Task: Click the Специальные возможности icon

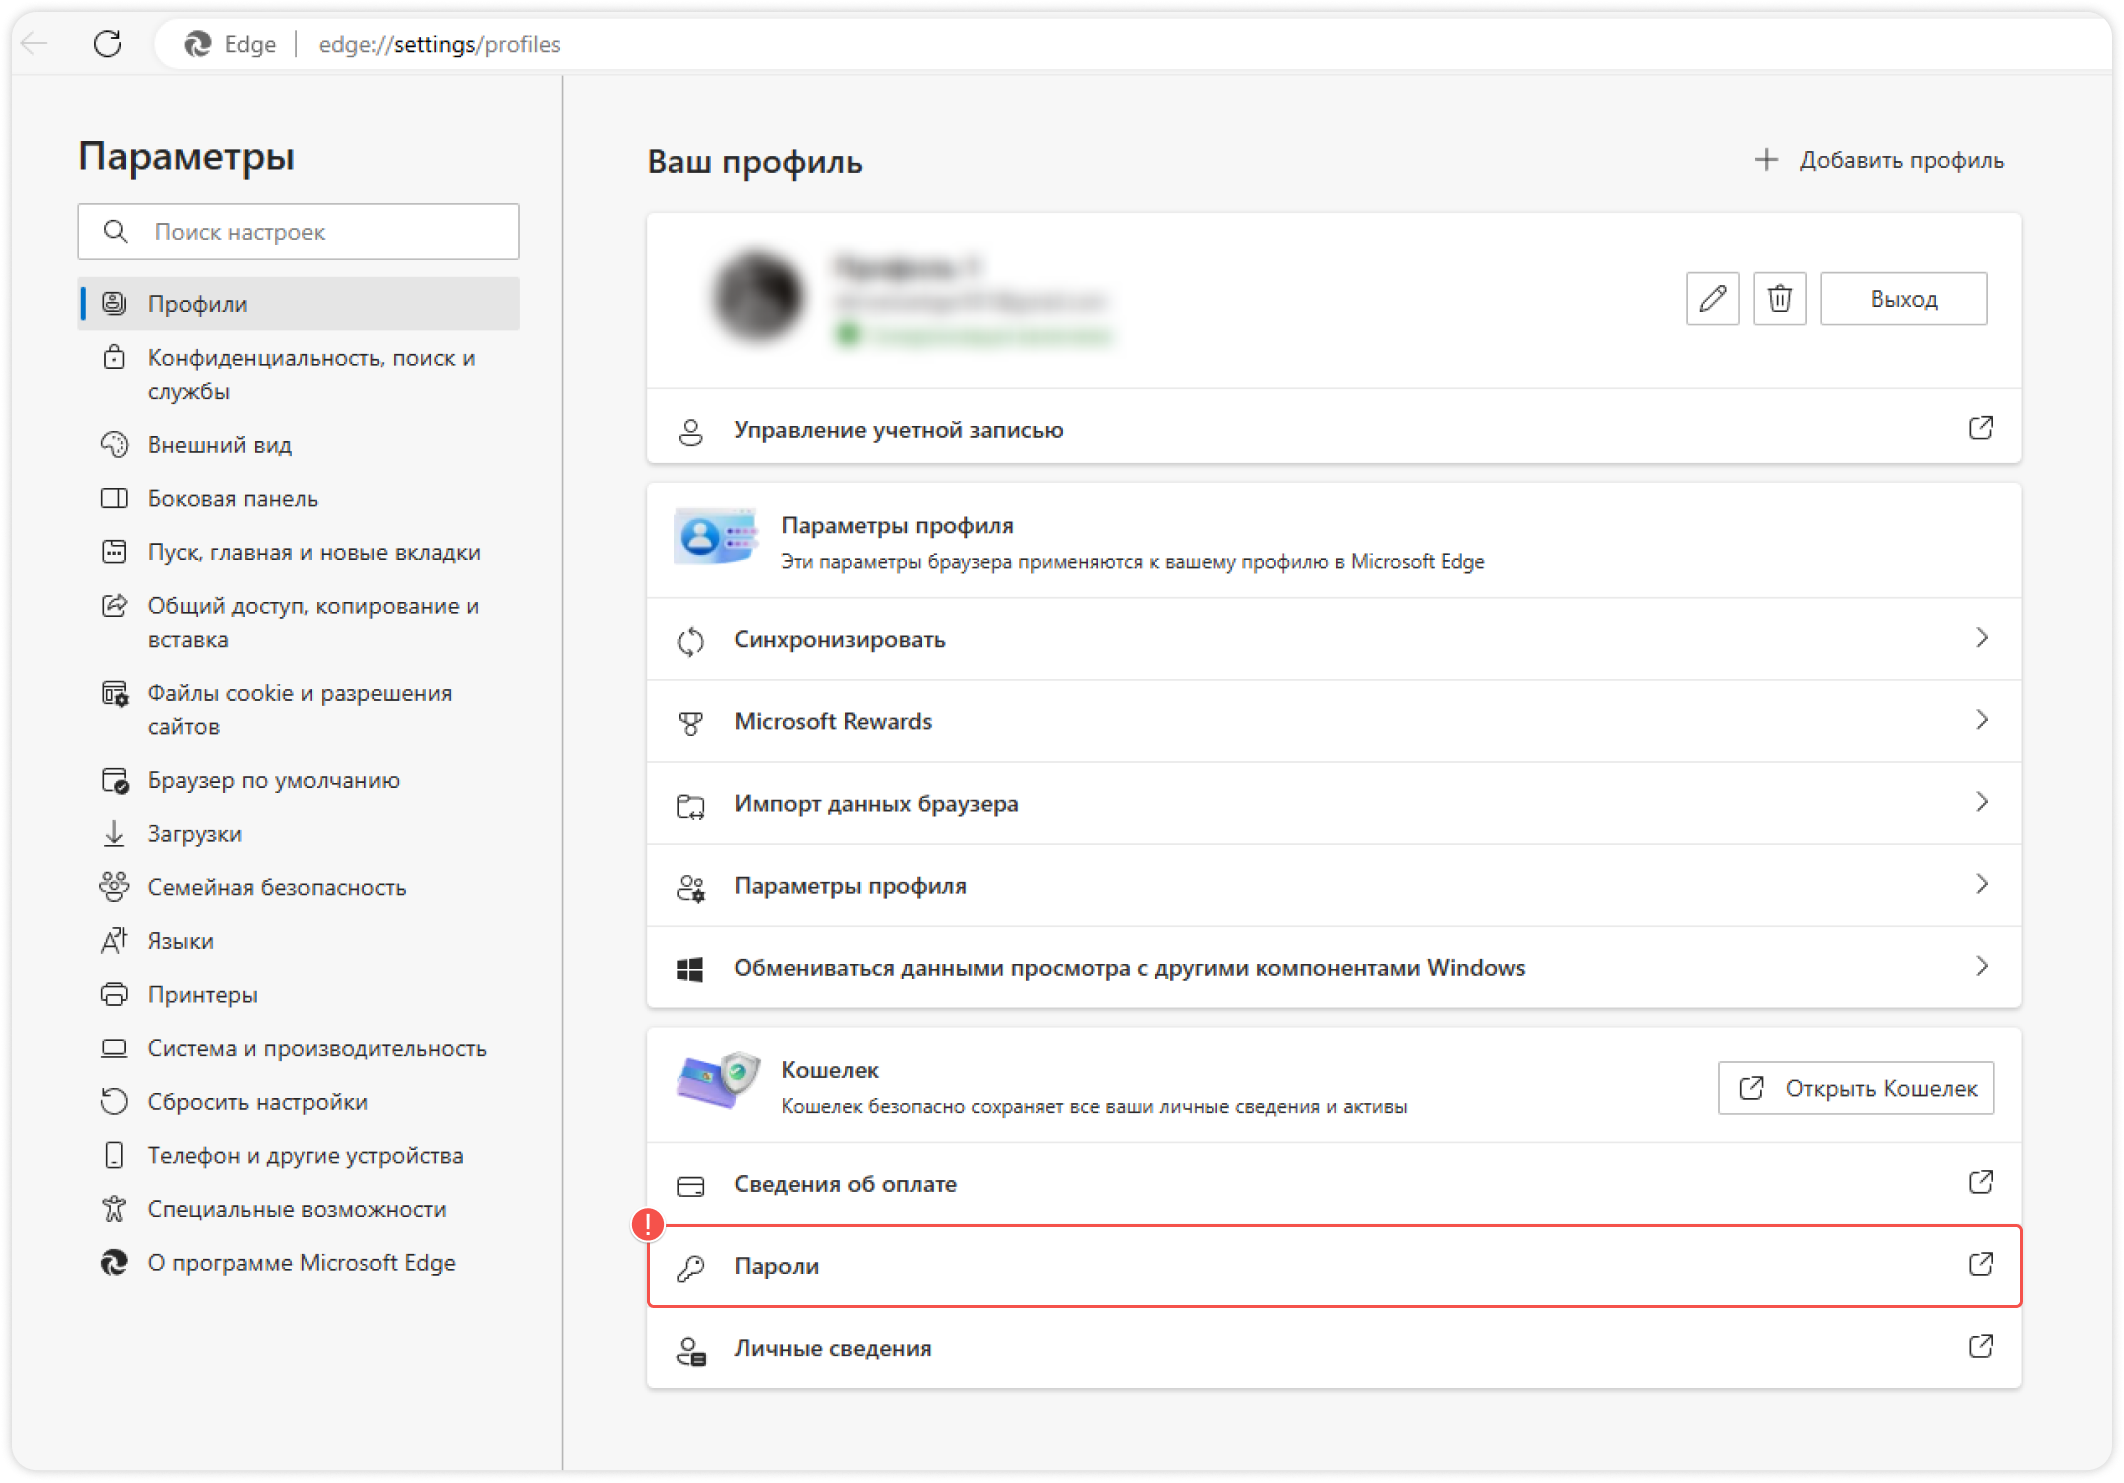Action: [x=115, y=1209]
